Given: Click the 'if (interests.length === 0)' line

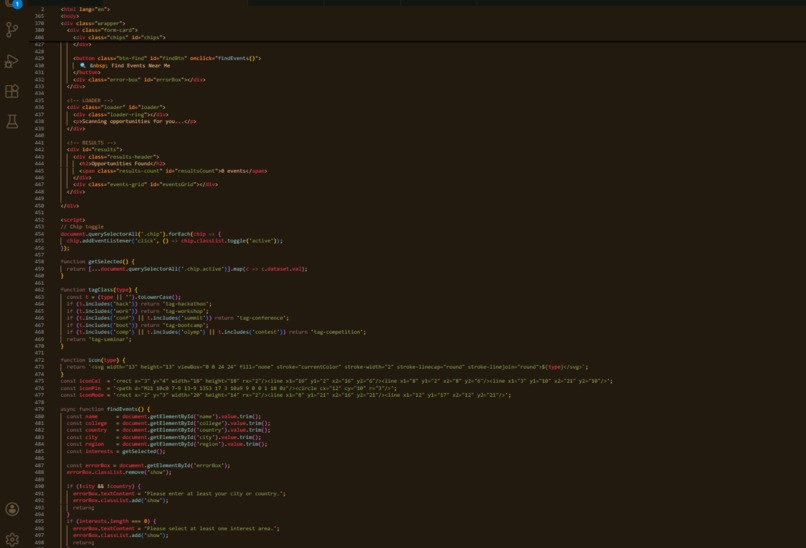Looking at the screenshot, I should click(x=111, y=521).
